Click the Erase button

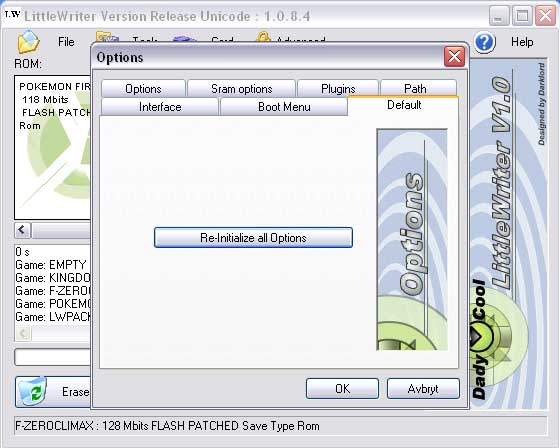53,392
